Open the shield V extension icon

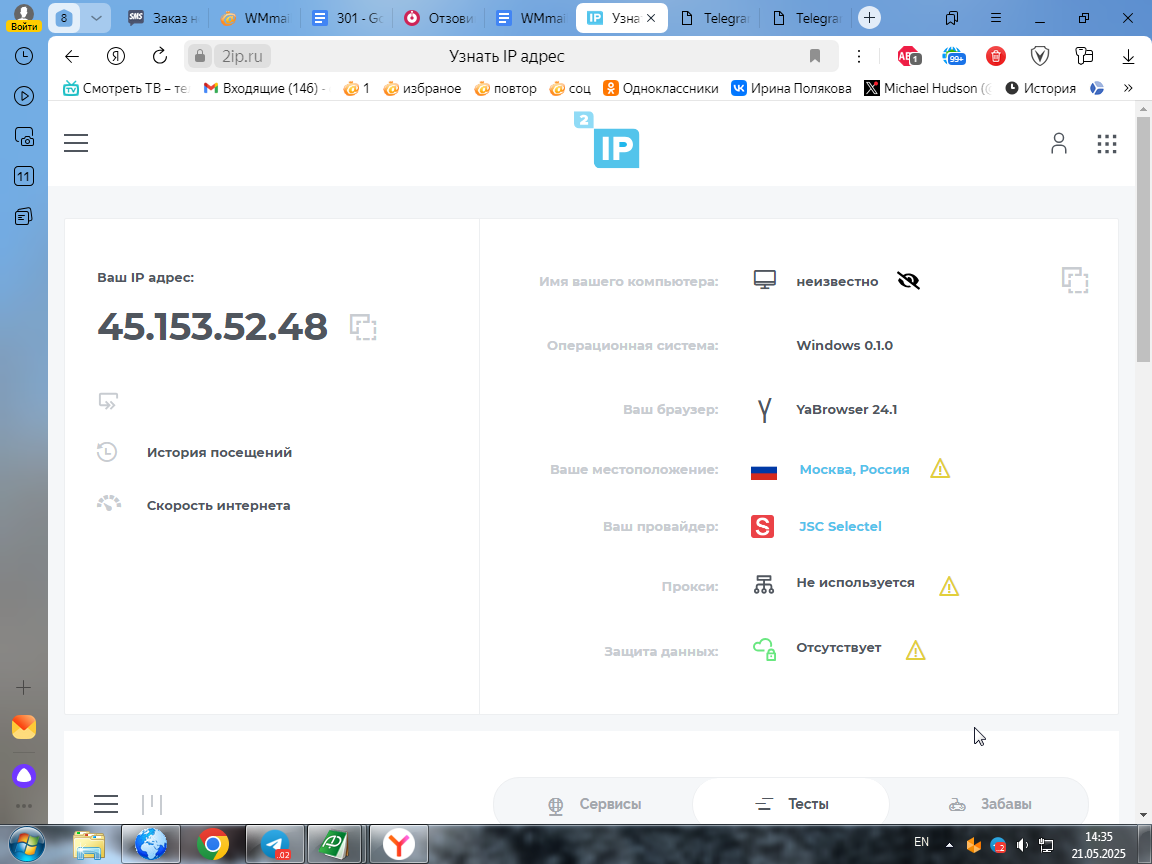click(1040, 57)
